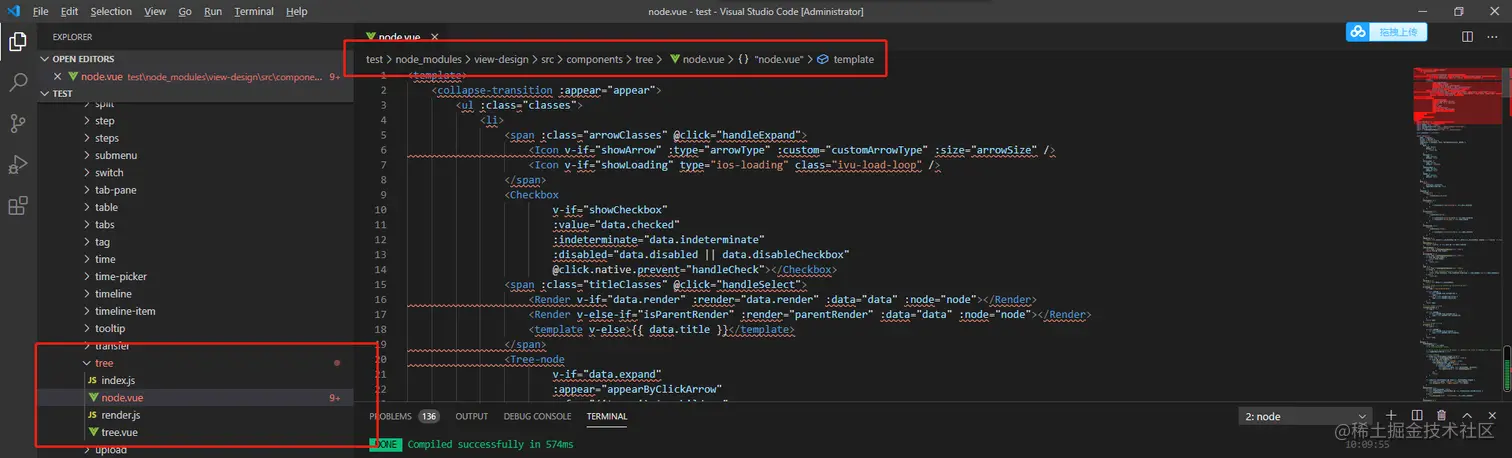Open tree.vue in the tree folder
The width and height of the screenshot is (1512, 458).
196,432
